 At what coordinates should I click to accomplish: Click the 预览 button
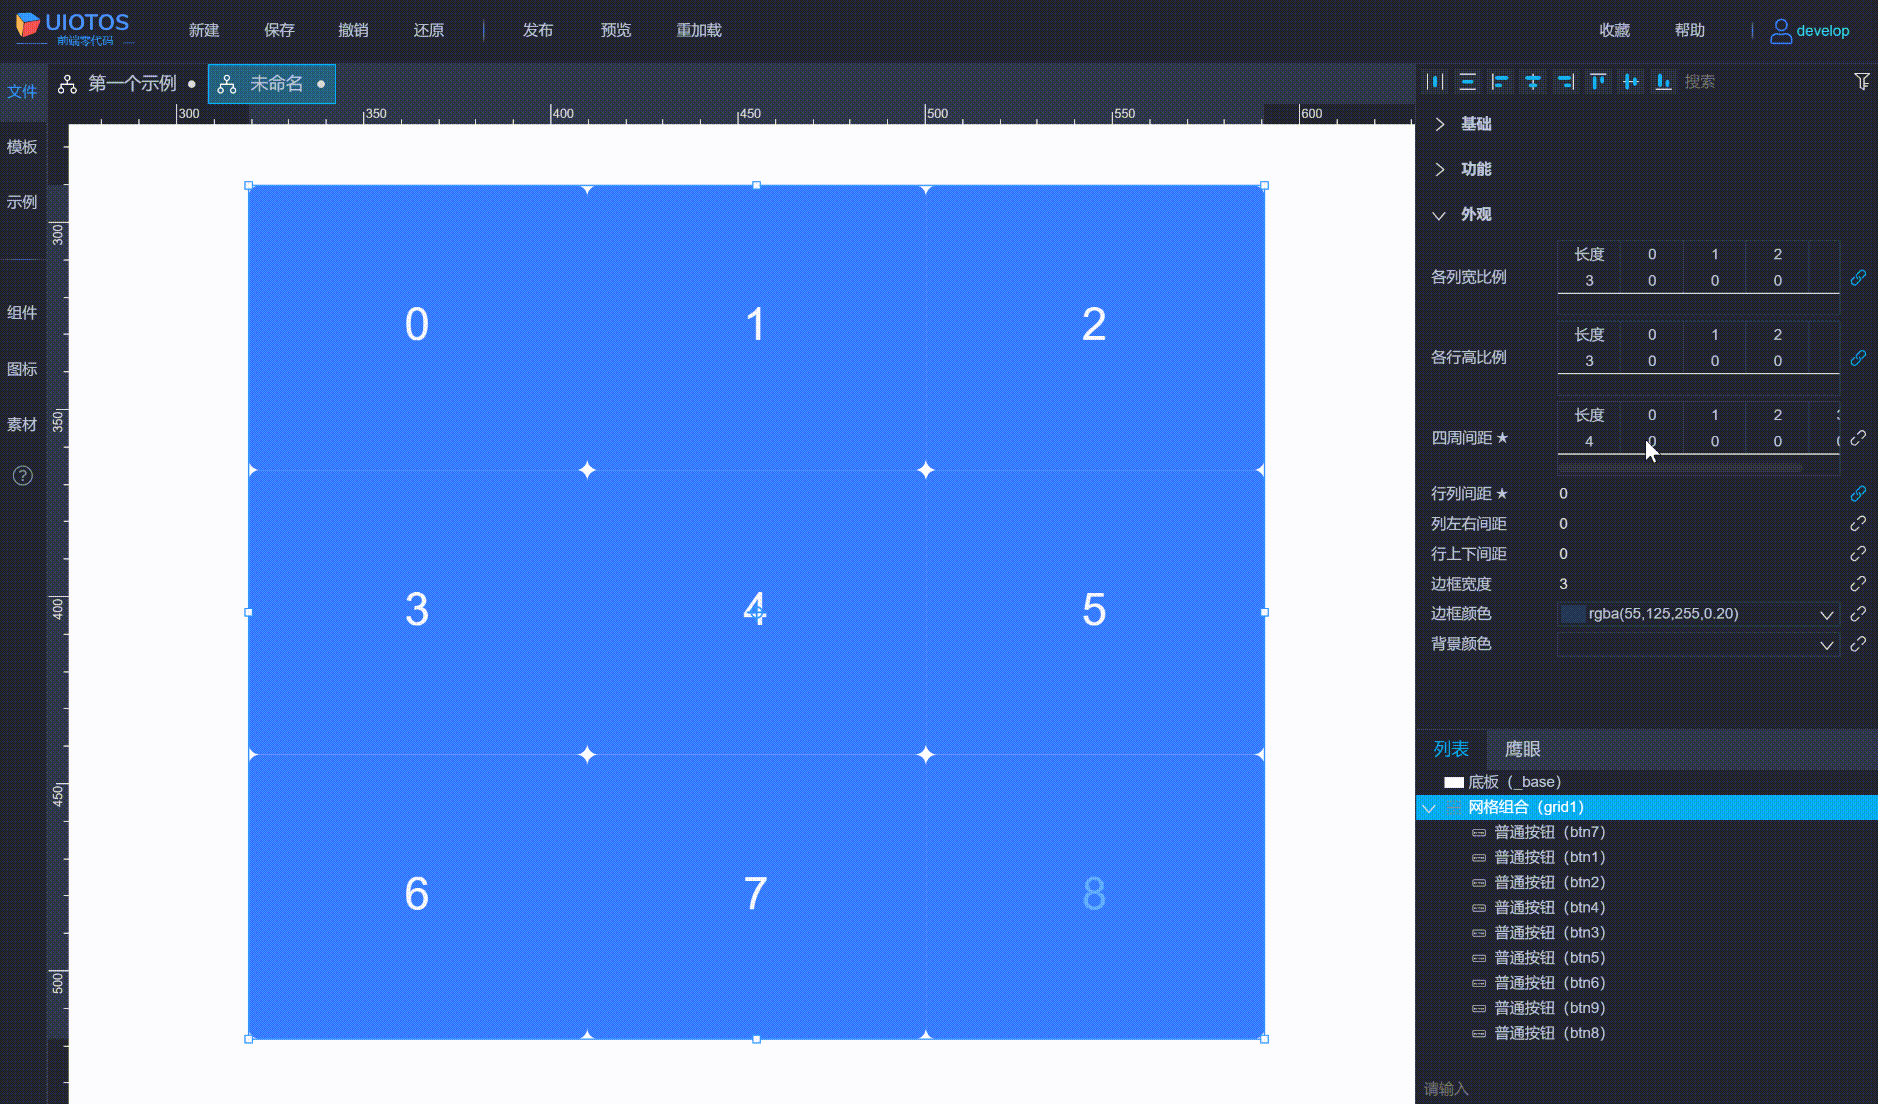point(616,31)
